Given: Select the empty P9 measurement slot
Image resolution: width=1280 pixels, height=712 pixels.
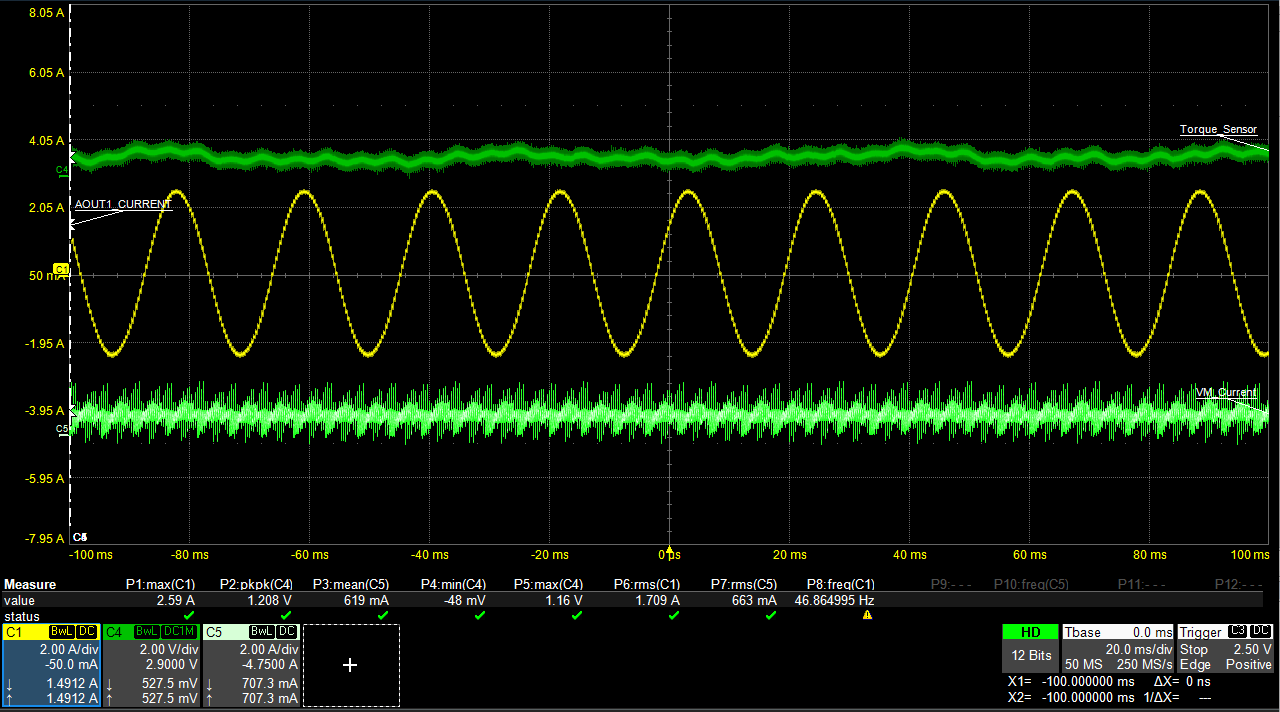Looking at the screenshot, I should click(946, 584).
